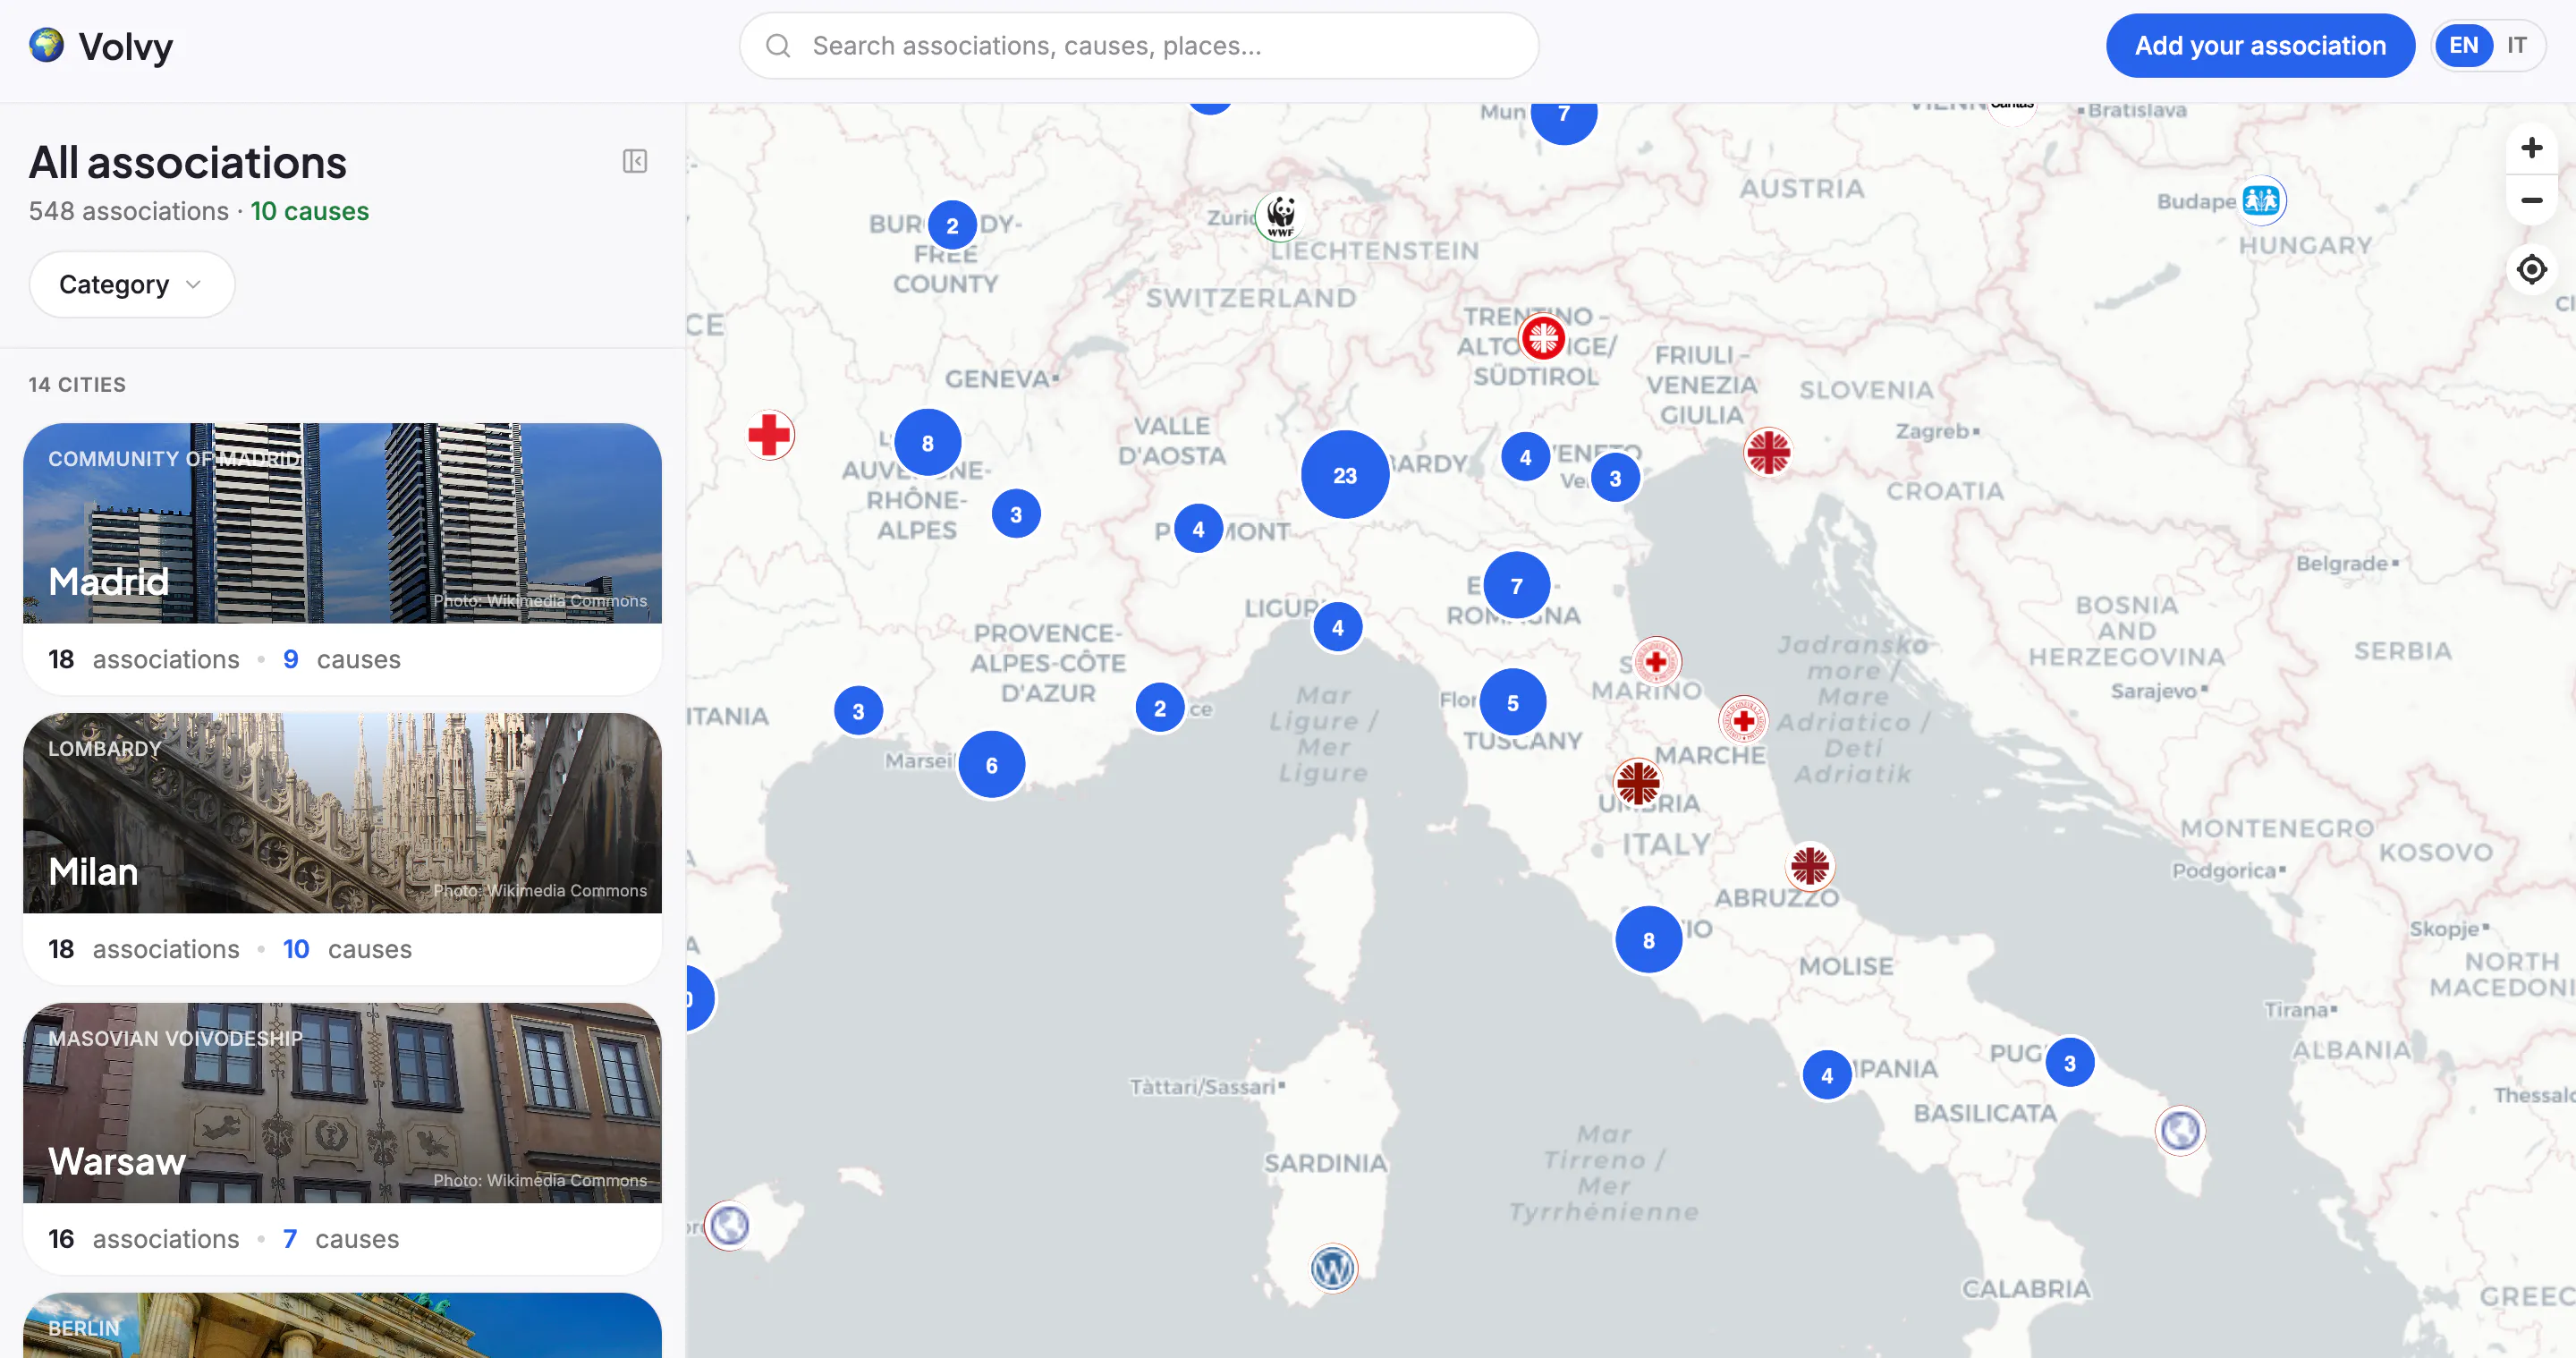Switch language to IT
The height and width of the screenshot is (1358, 2576).
click(x=2516, y=46)
